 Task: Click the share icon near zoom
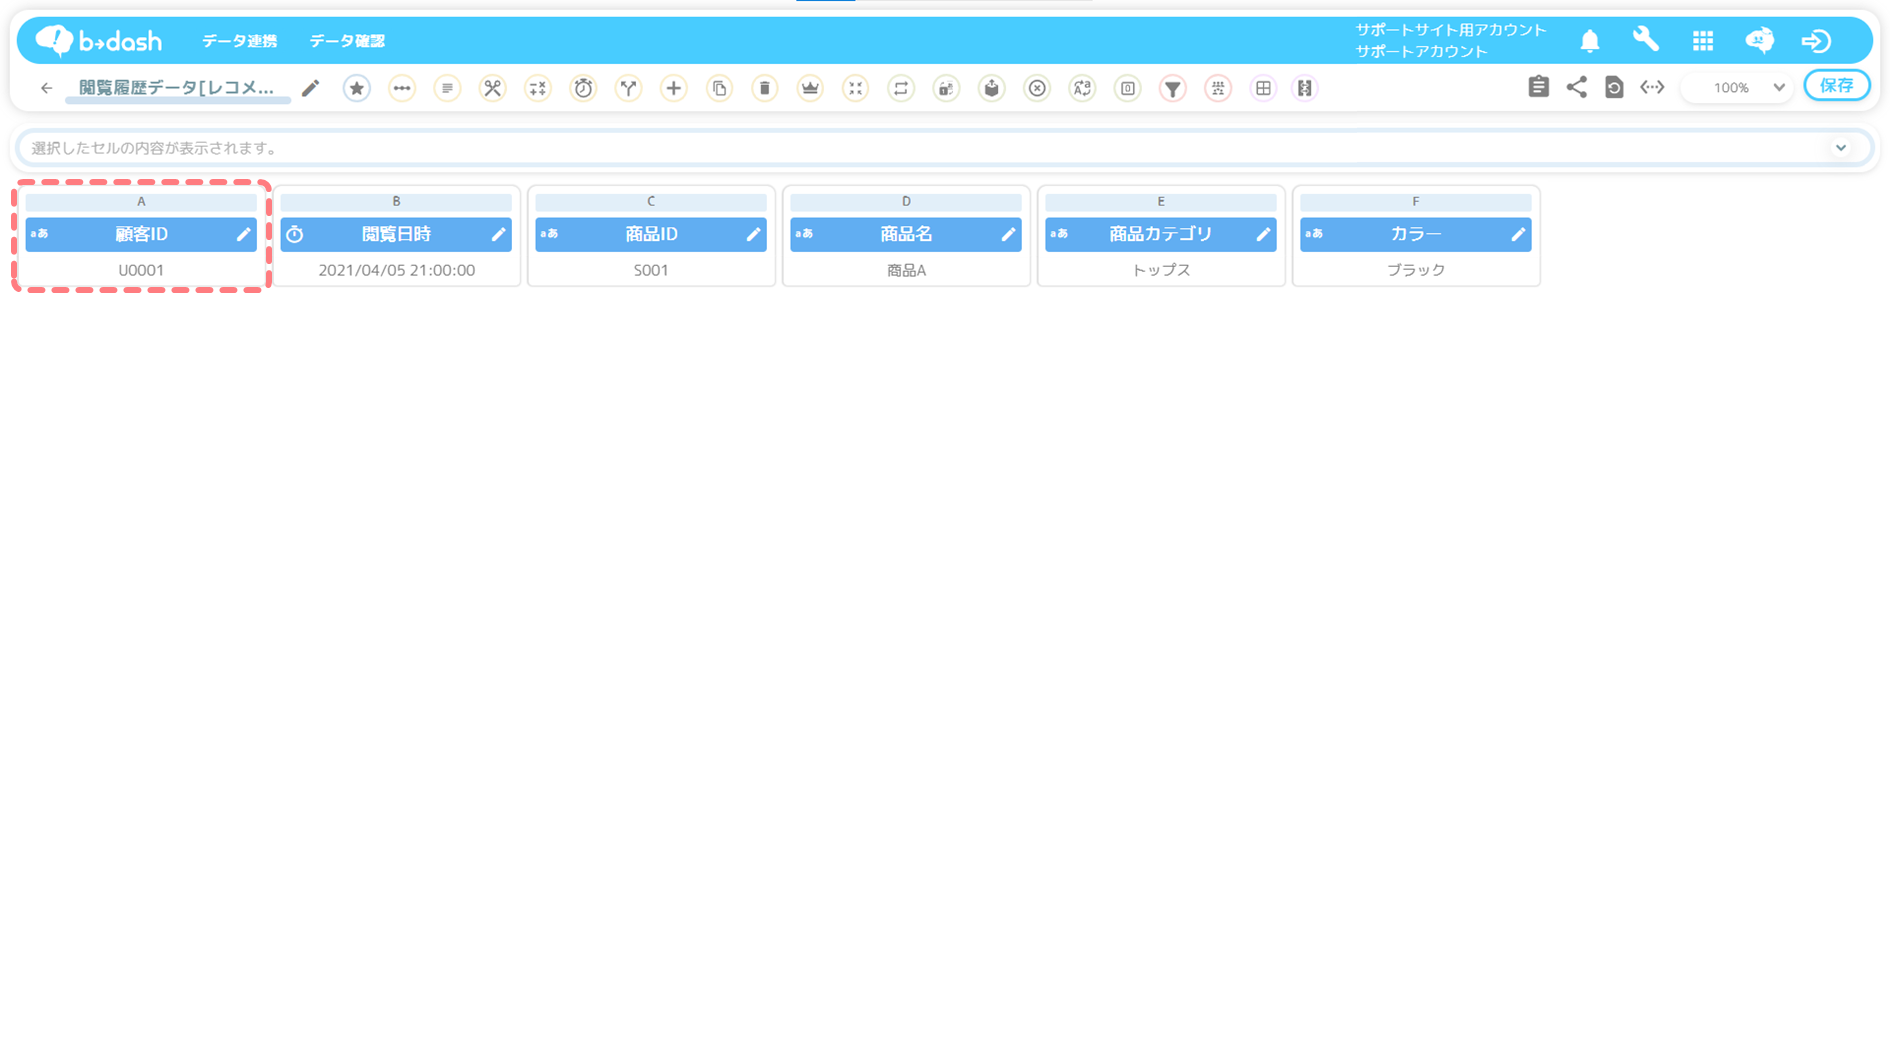click(x=1577, y=87)
